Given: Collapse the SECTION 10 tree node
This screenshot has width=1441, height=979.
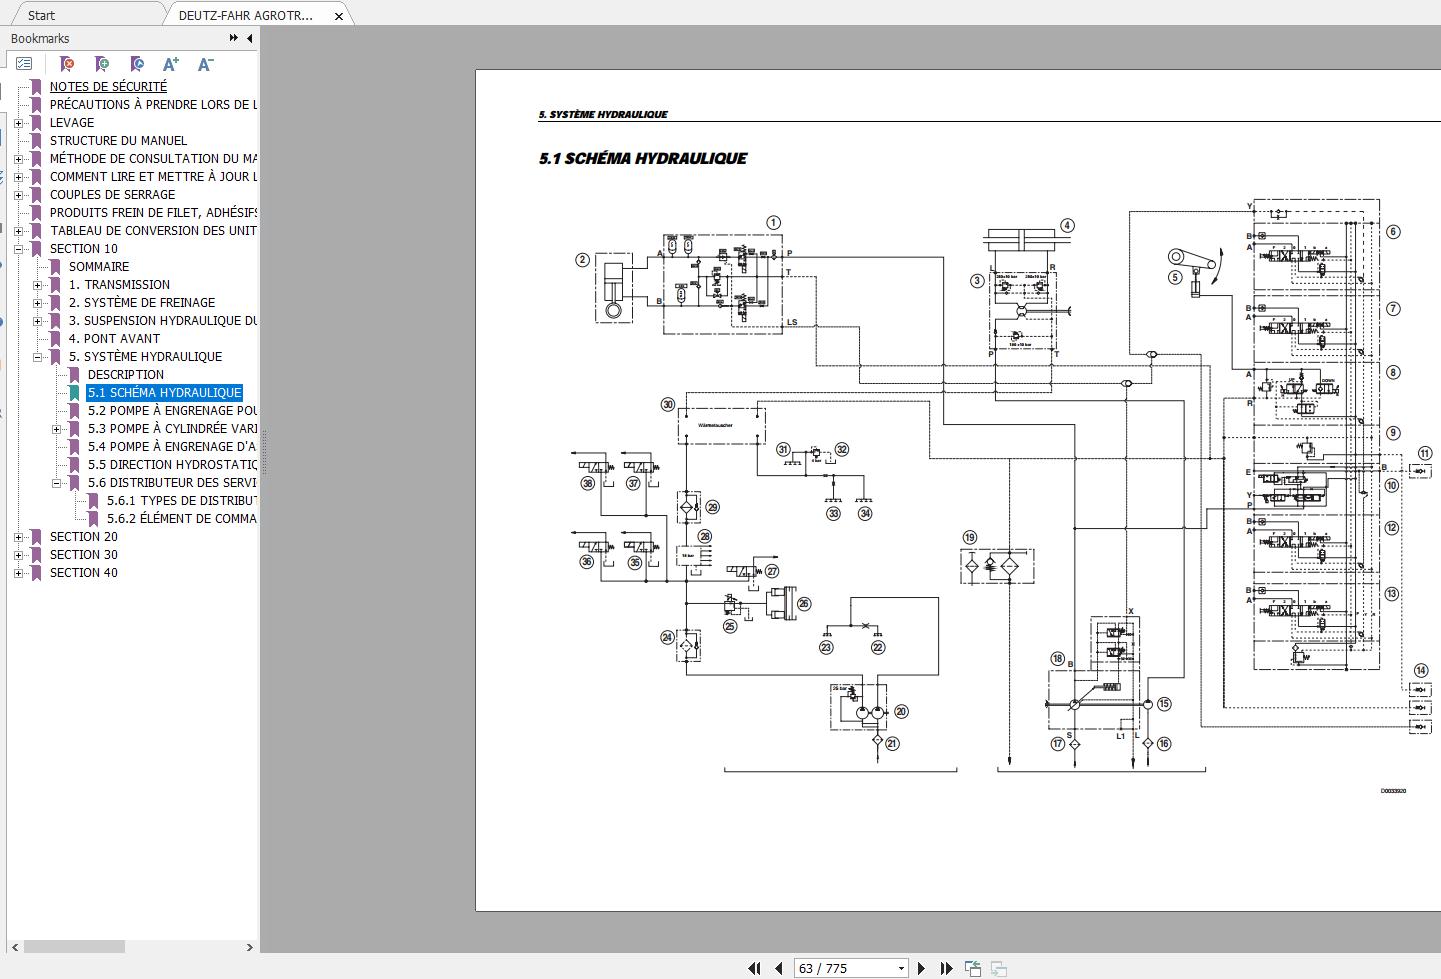Looking at the screenshot, I should pos(19,249).
